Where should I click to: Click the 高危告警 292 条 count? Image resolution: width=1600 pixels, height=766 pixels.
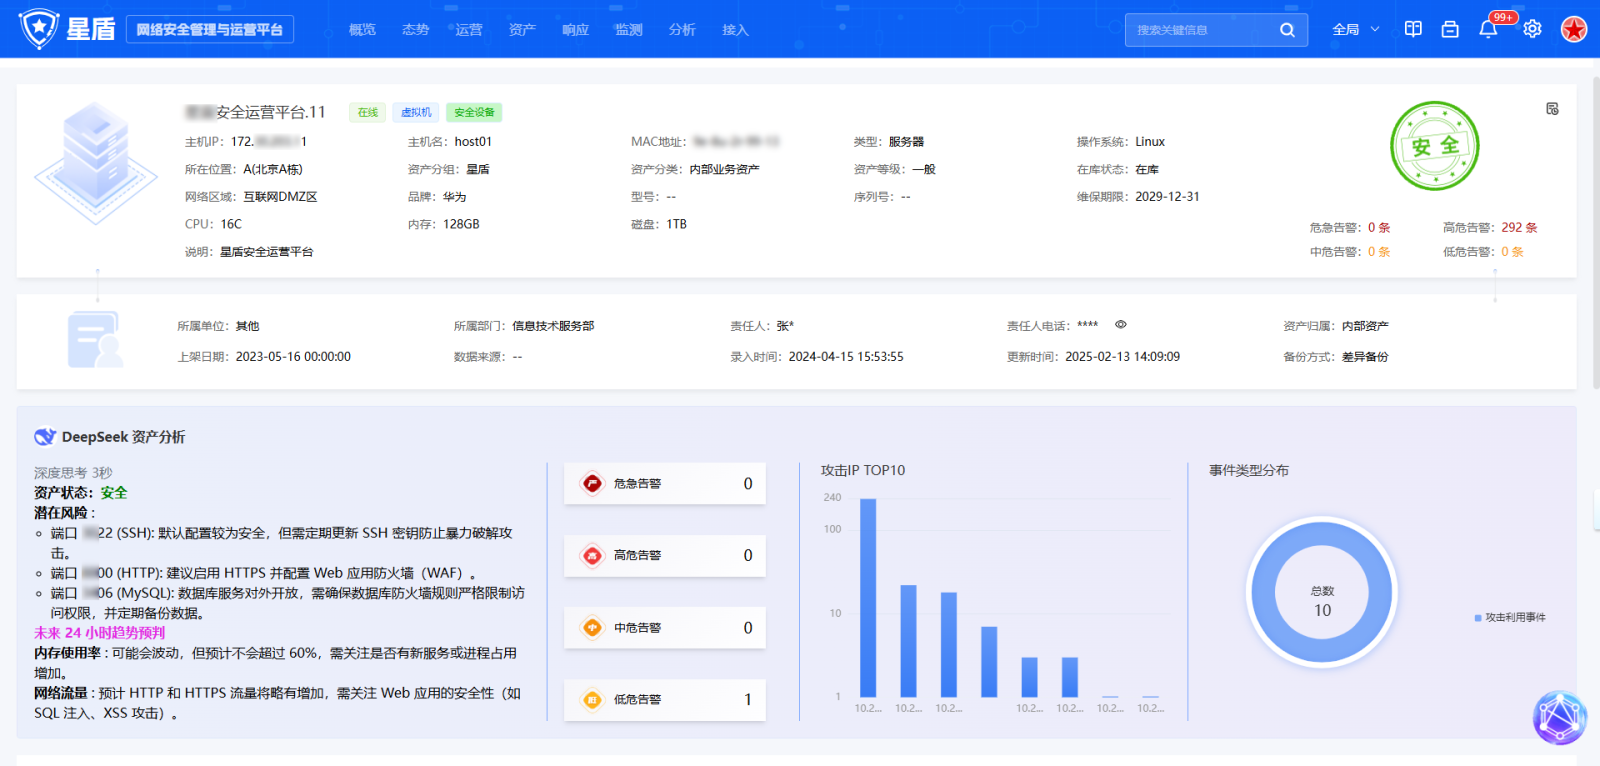(x=1519, y=228)
